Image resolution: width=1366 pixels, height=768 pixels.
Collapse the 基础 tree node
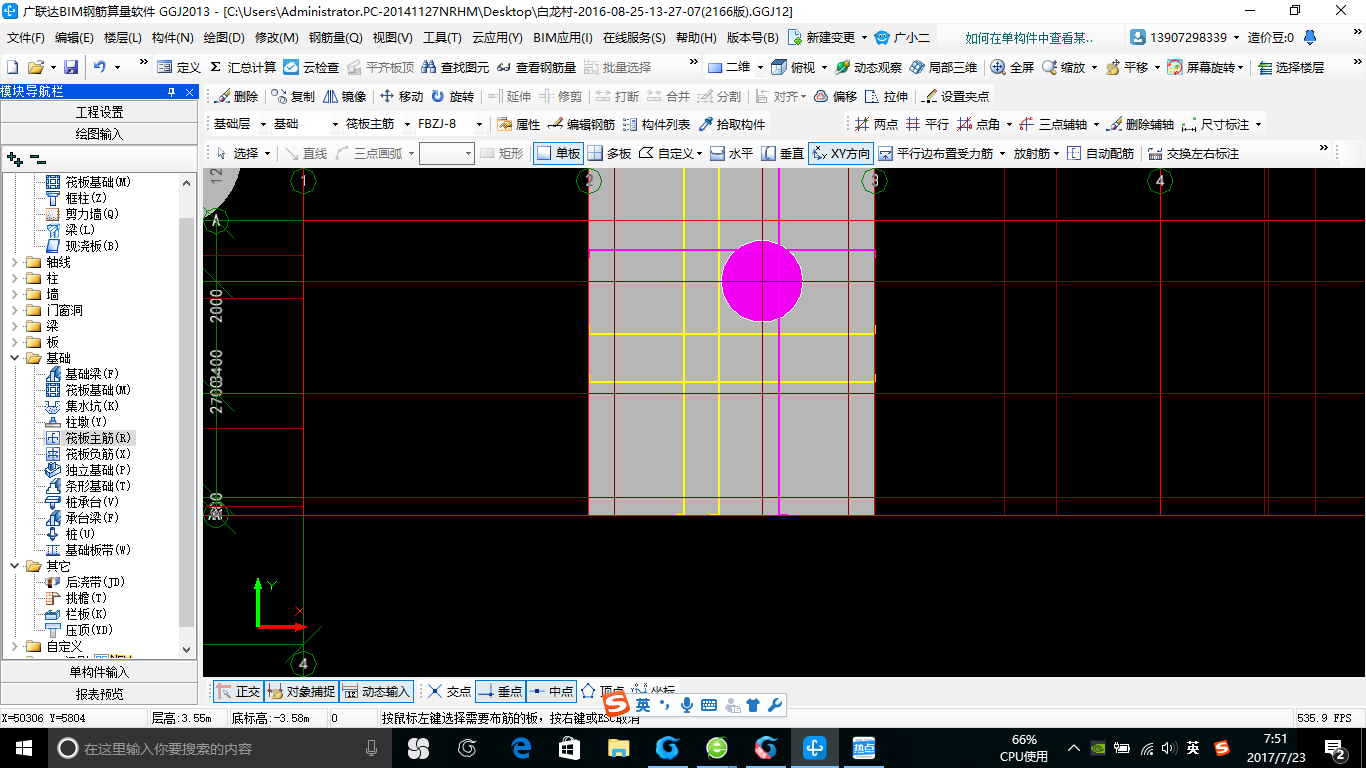[x=14, y=358]
